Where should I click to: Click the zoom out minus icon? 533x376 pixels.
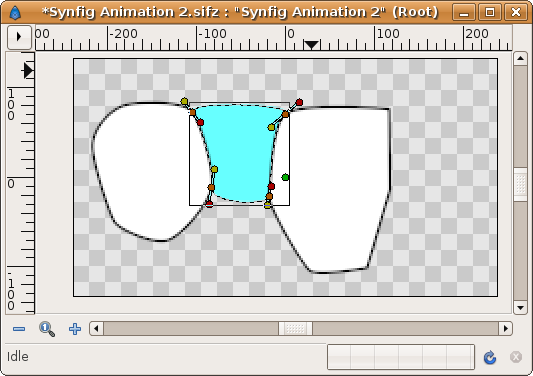point(19,329)
